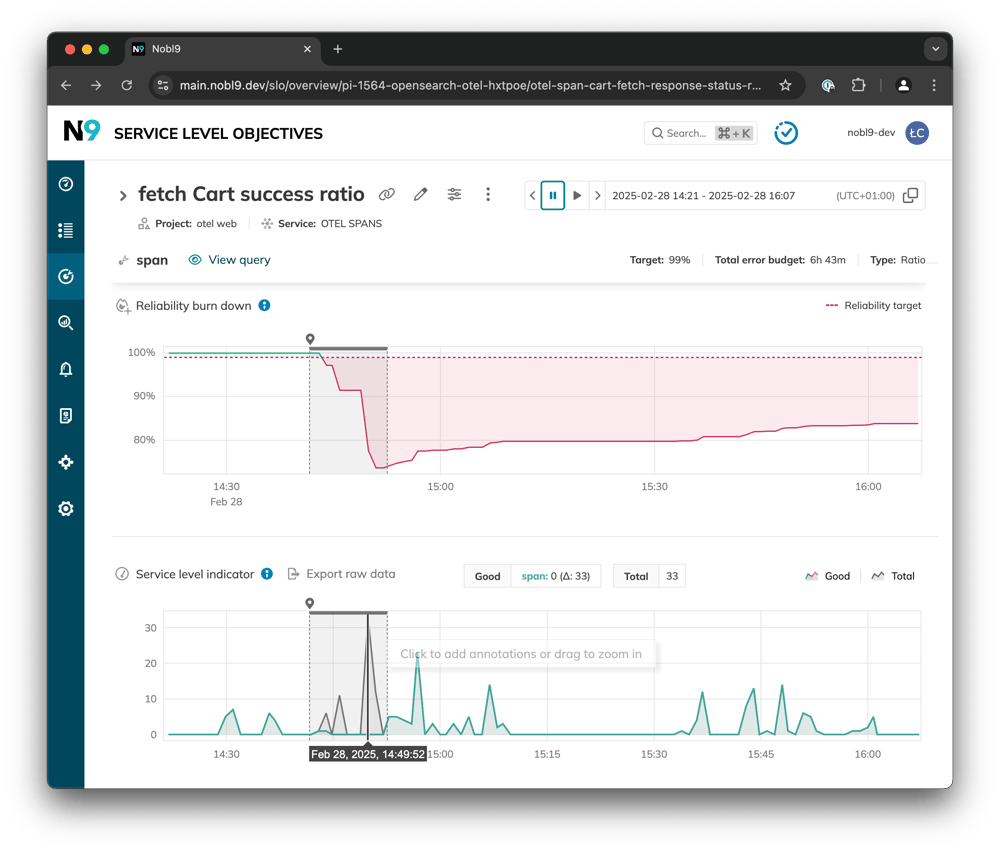Show Service level indicator info tooltip
This screenshot has width=1000, height=851.
[267, 574]
